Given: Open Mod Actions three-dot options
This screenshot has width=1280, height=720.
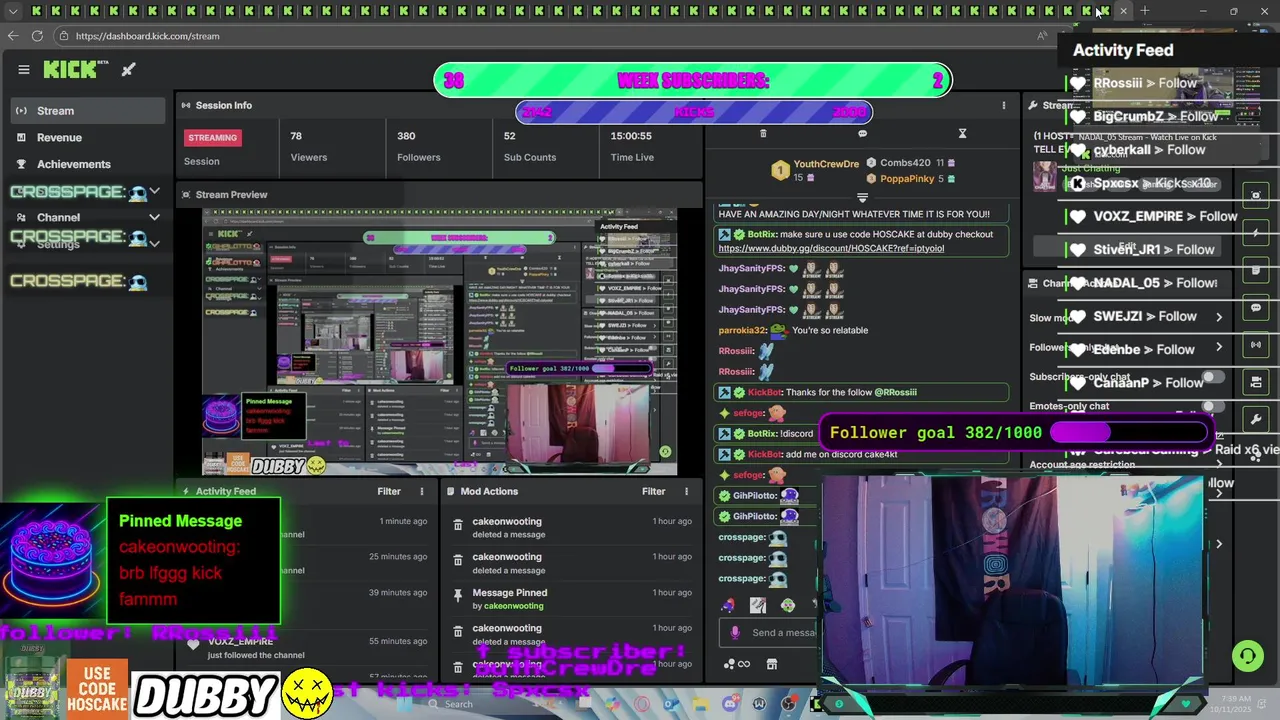Looking at the screenshot, I should pyautogui.click(x=686, y=491).
